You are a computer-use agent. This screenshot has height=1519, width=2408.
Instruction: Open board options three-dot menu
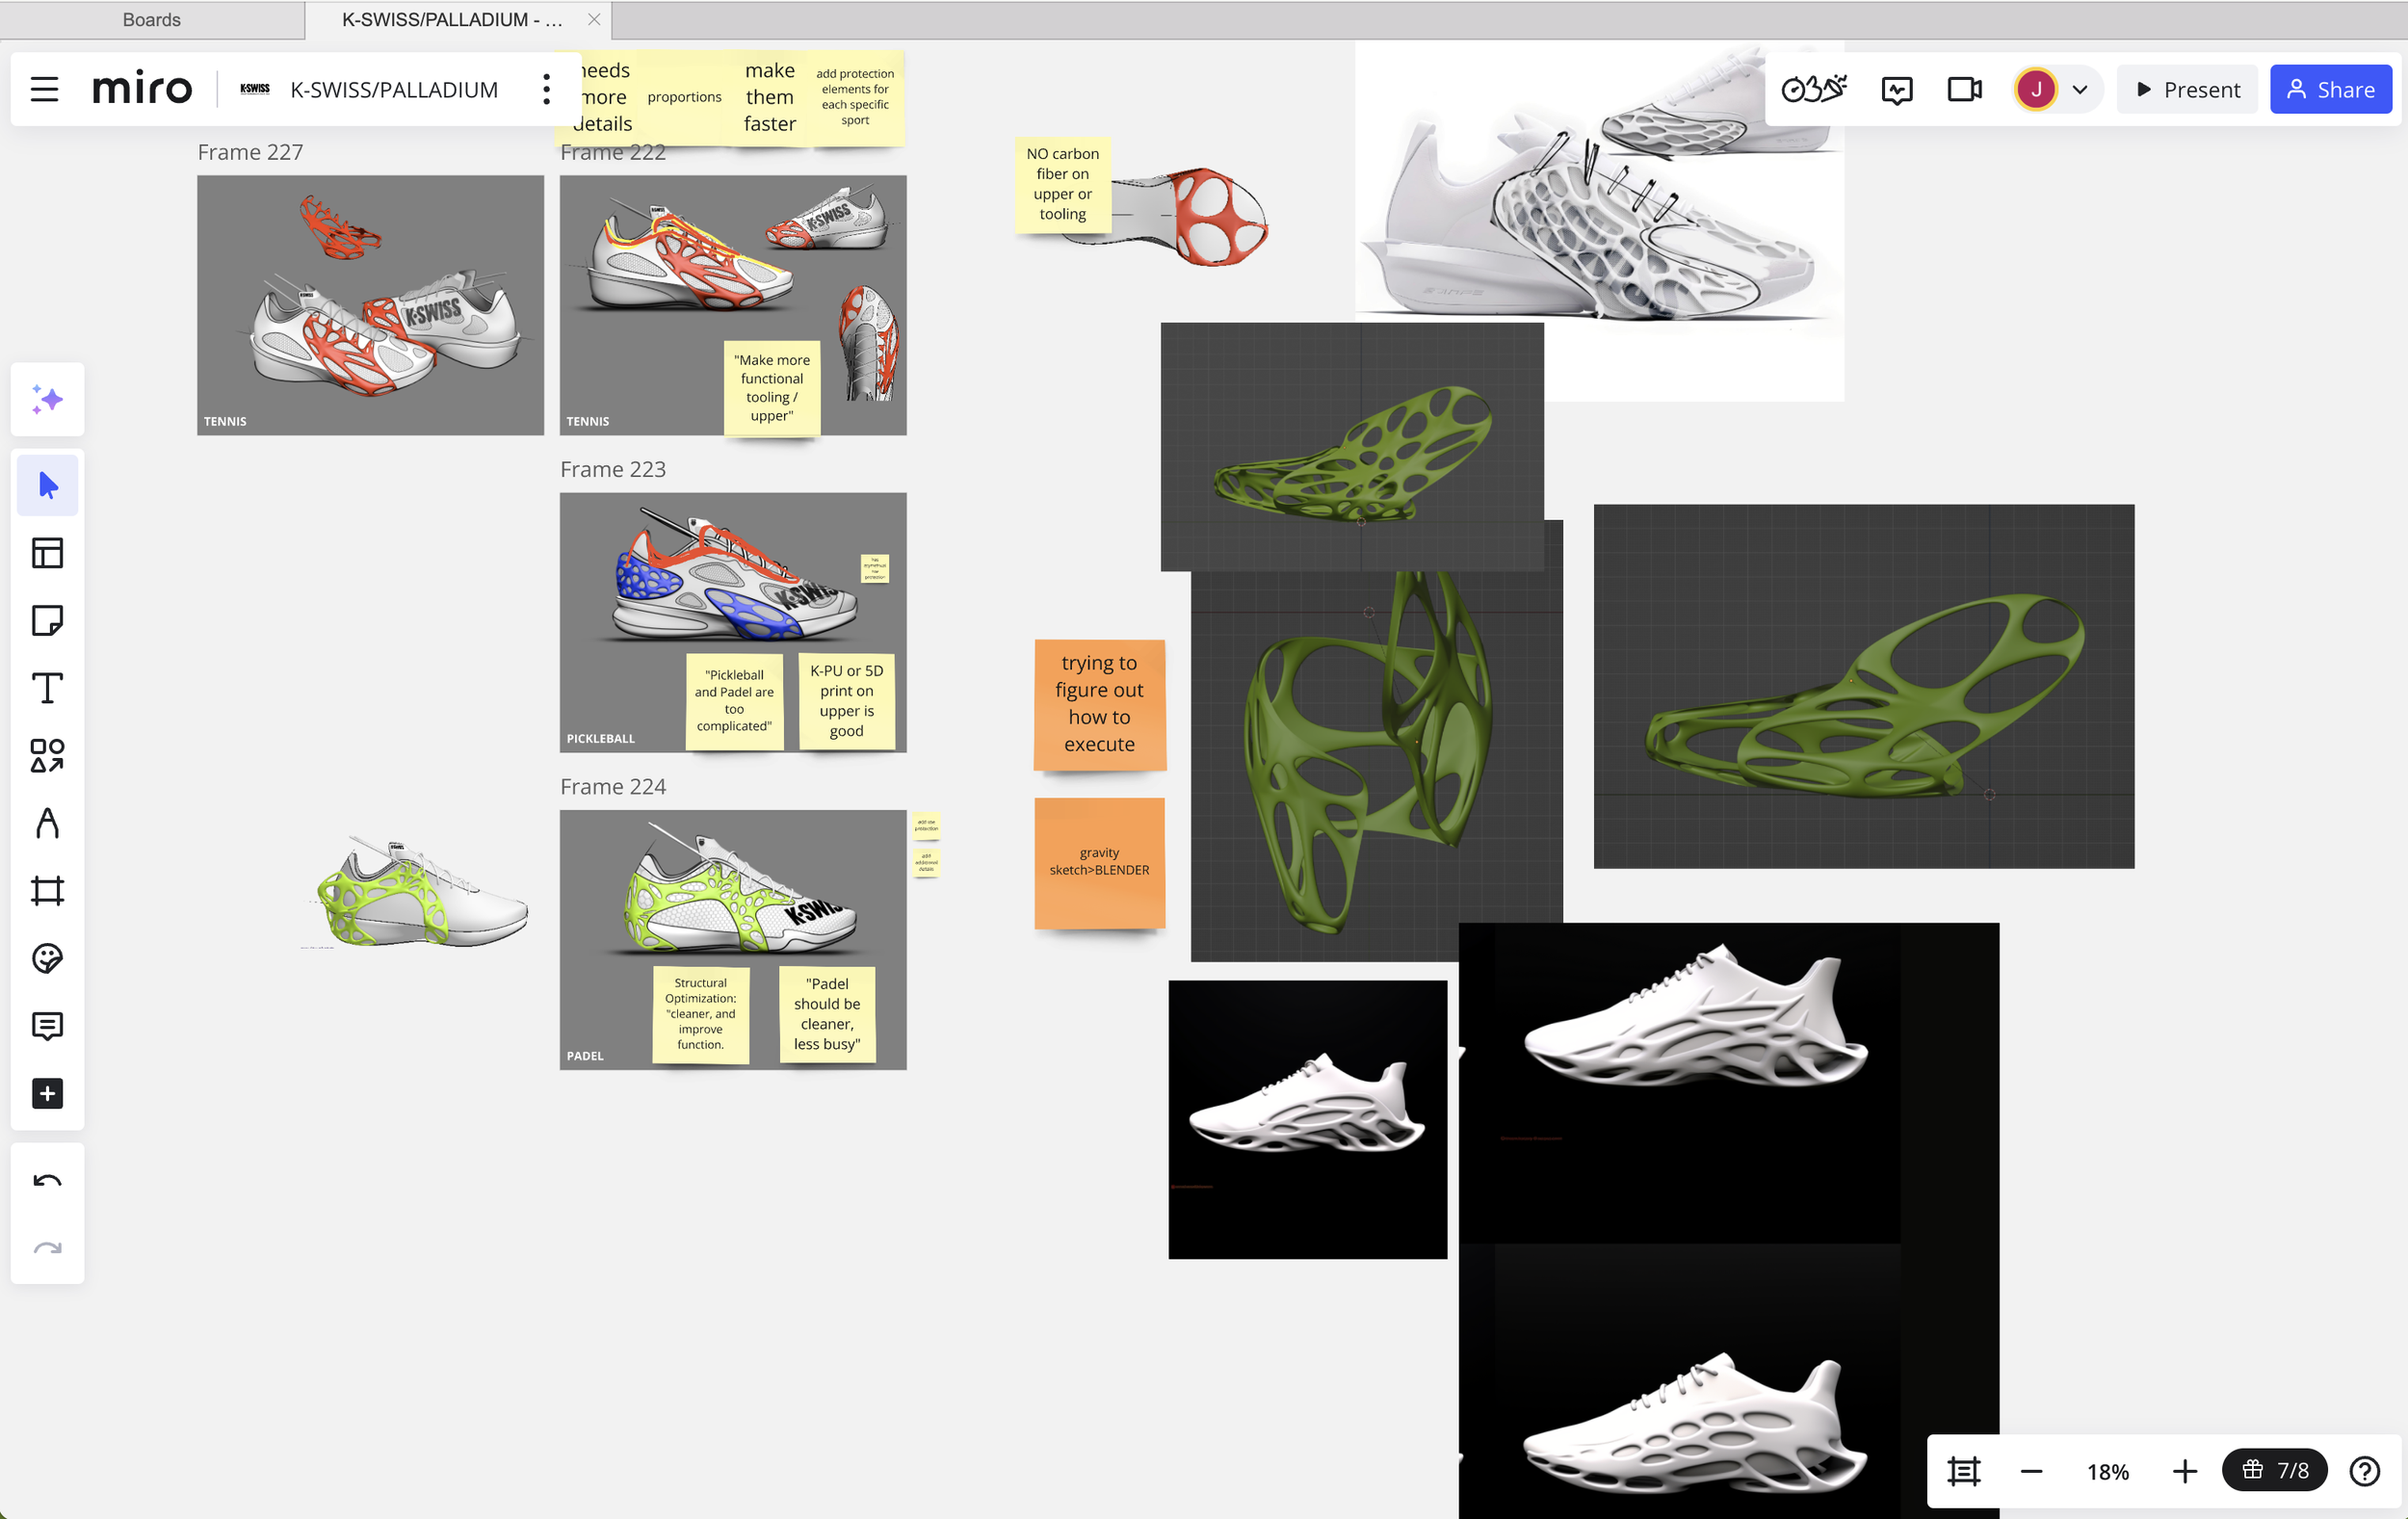coord(546,90)
